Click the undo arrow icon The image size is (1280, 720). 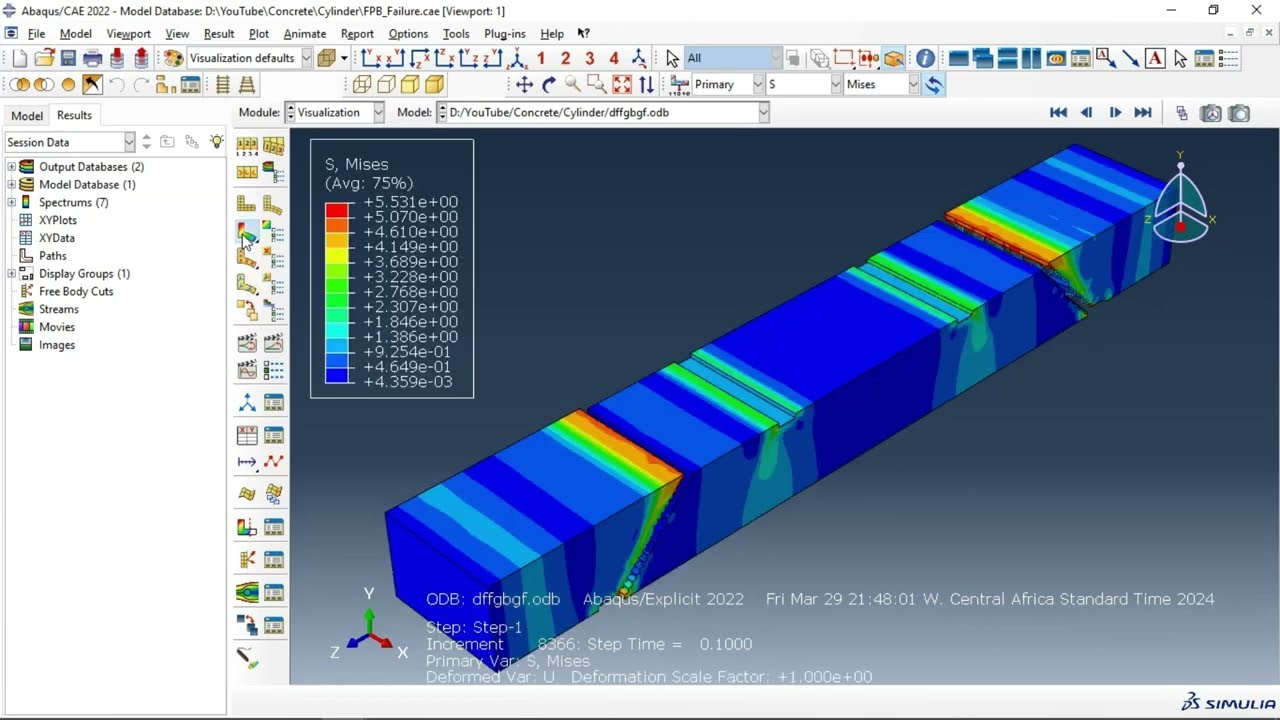[x=117, y=85]
